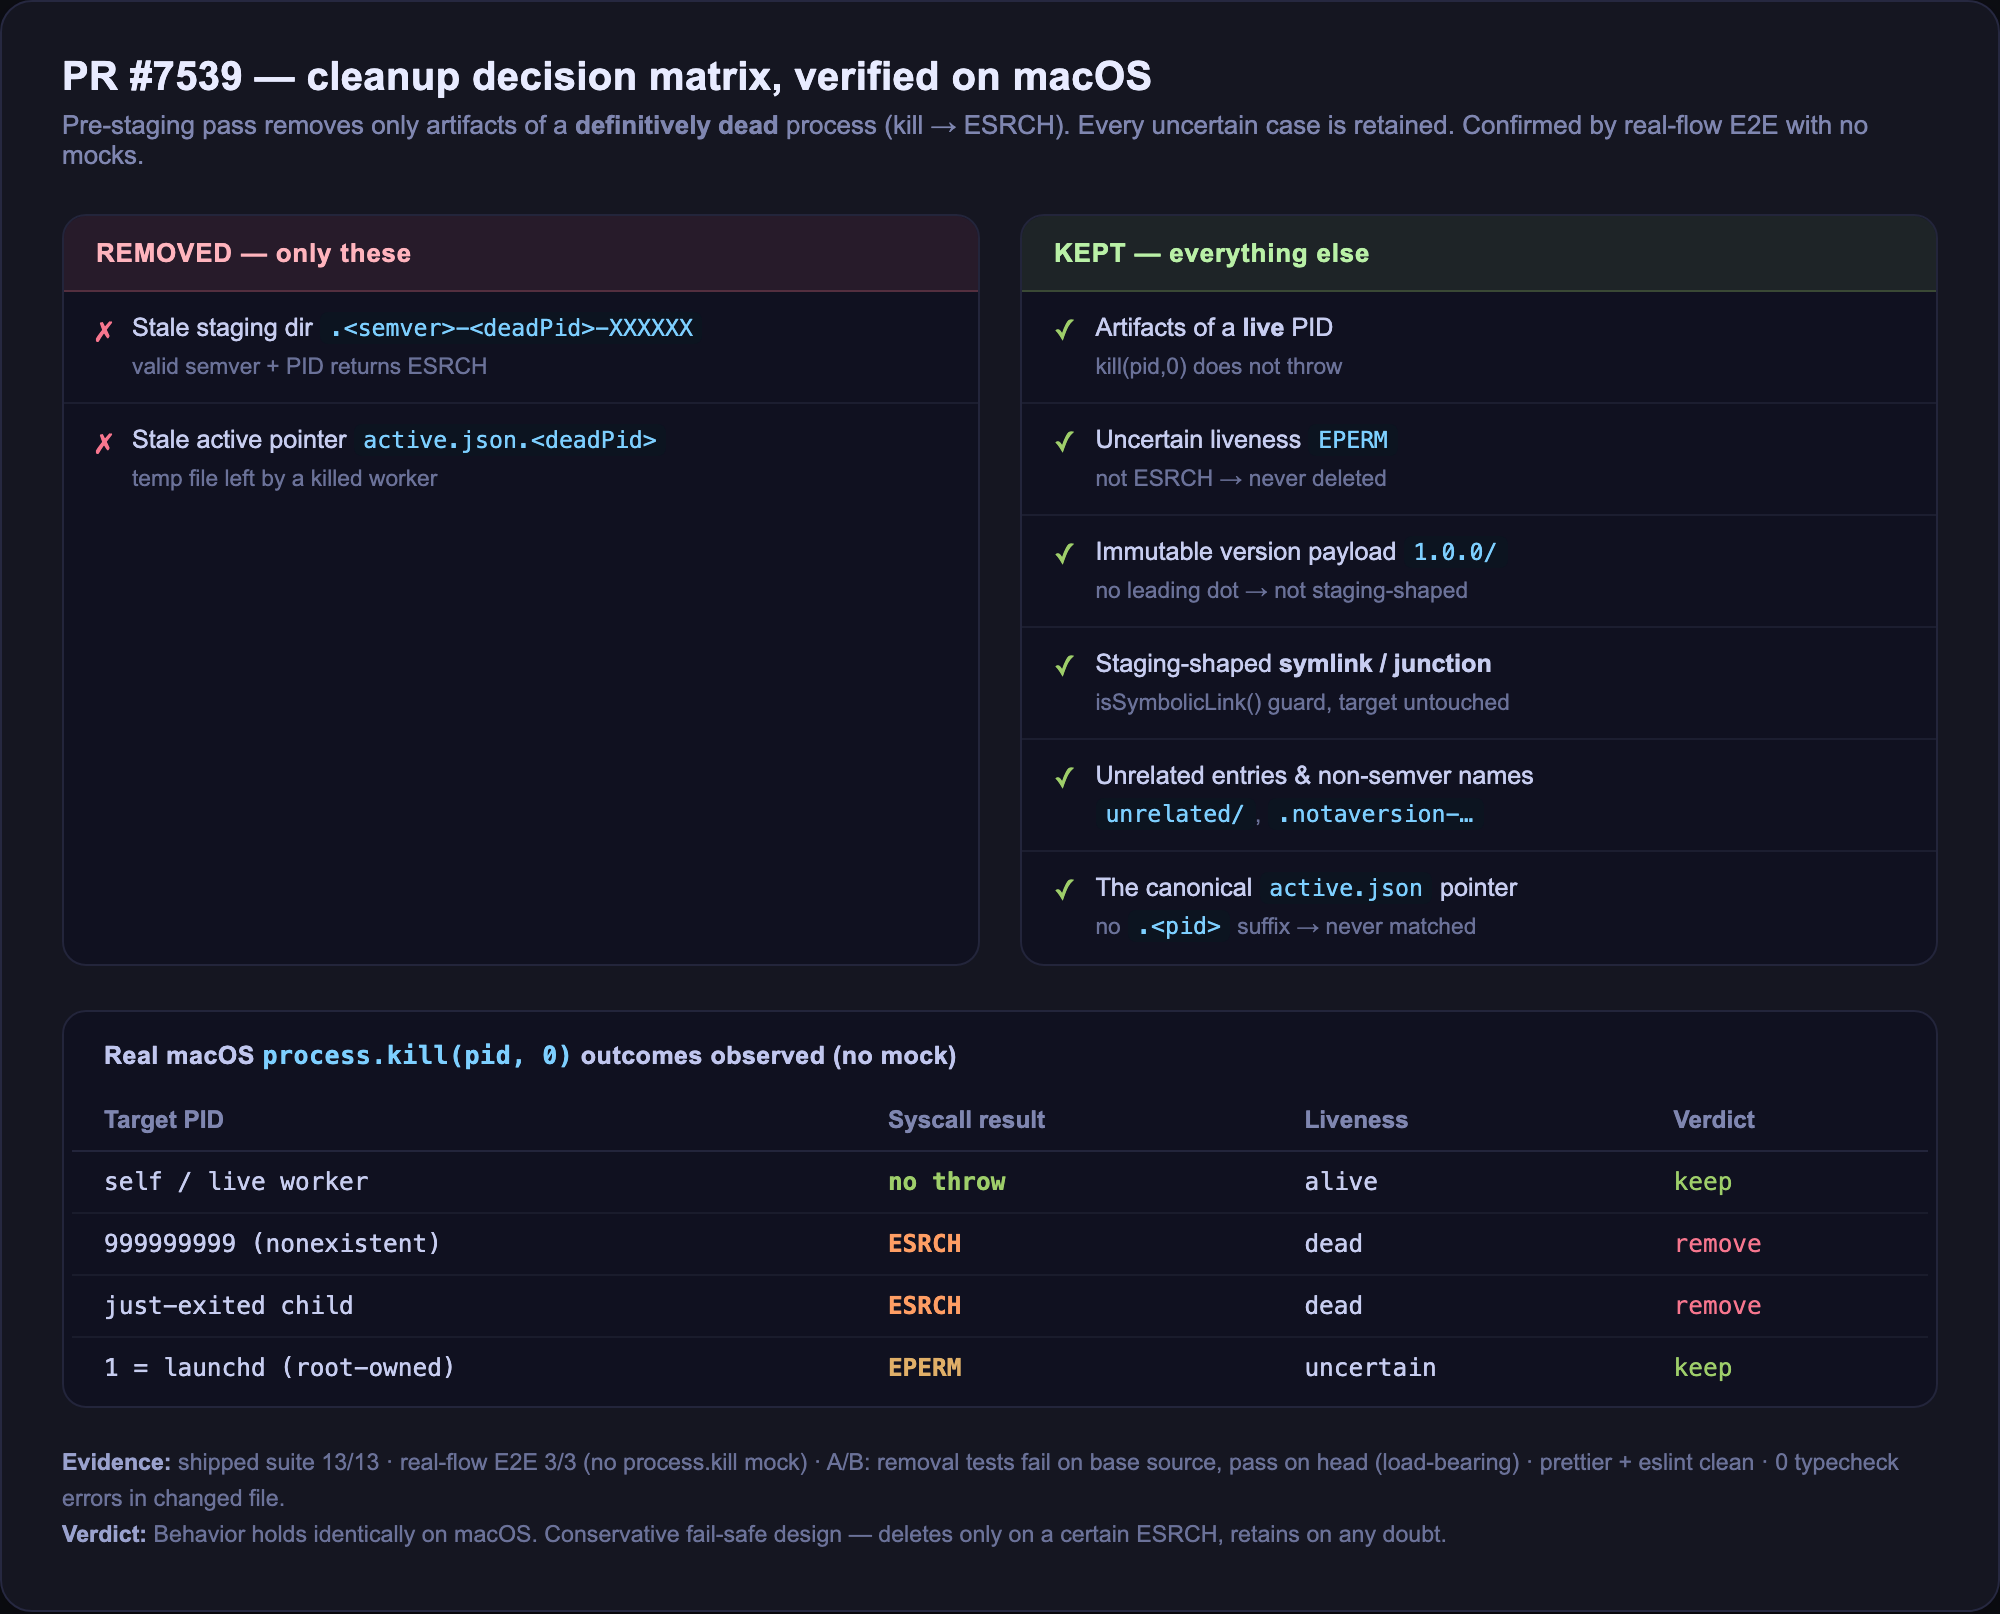Image resolution: width=2000 pixels, height=1614 pixels.
Task: Click the check mark beside Uncertain liveness
Action: [1065, 441]
